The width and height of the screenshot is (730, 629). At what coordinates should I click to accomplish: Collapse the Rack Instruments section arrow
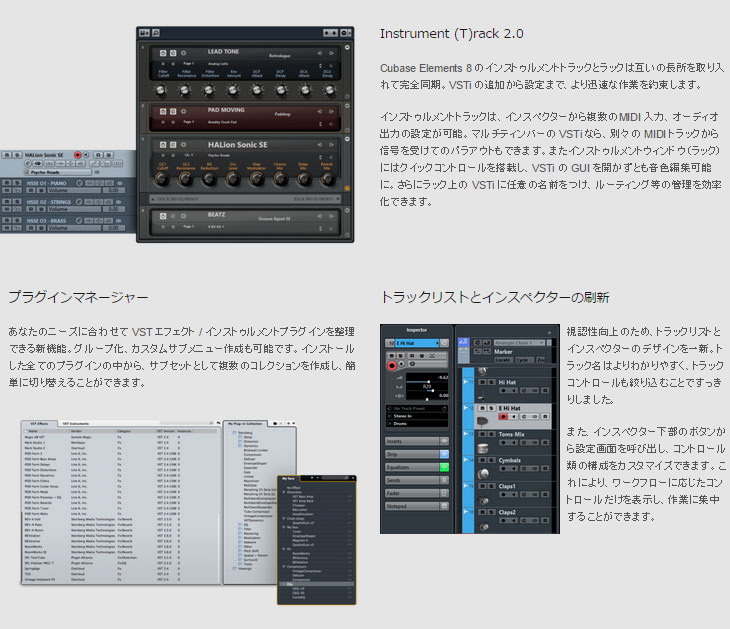[x=338, y=199]
